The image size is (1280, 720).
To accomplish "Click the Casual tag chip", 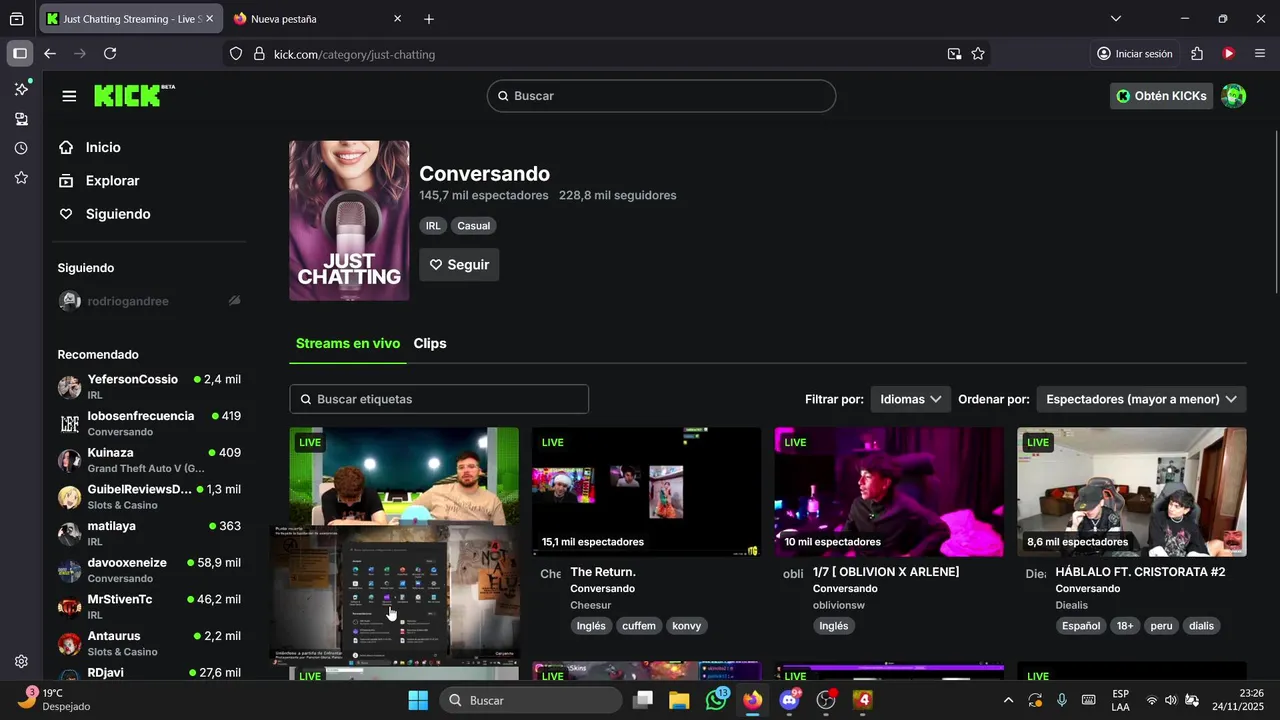I will [474, 226].
